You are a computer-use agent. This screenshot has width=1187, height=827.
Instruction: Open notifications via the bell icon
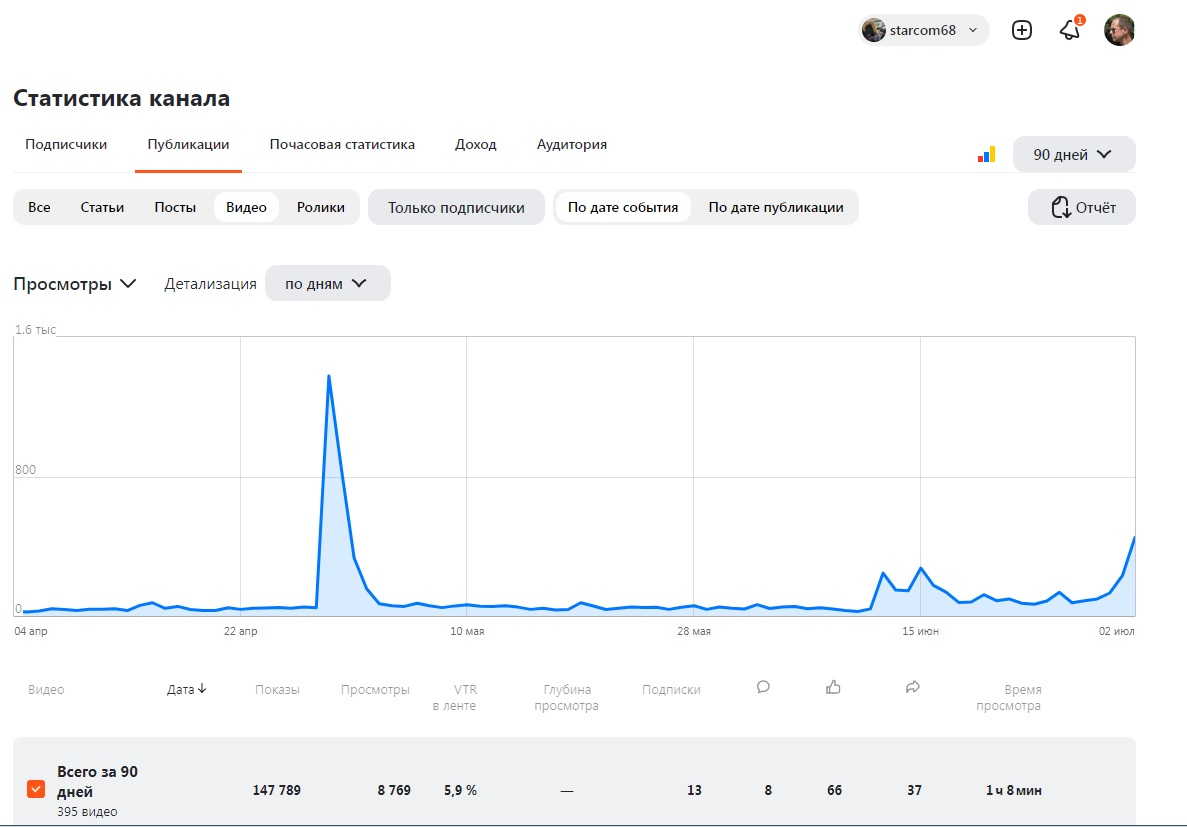pyautogui.click(x=1069, y=30)
